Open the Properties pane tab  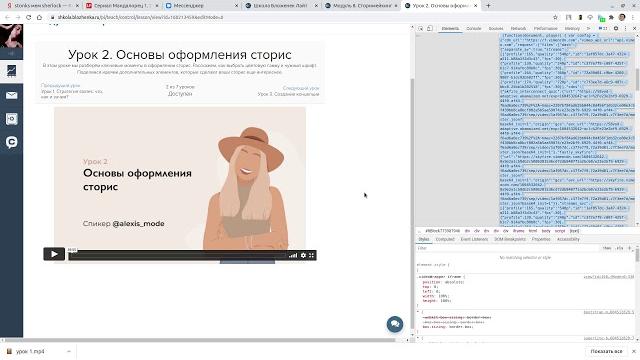click(541, 239)
